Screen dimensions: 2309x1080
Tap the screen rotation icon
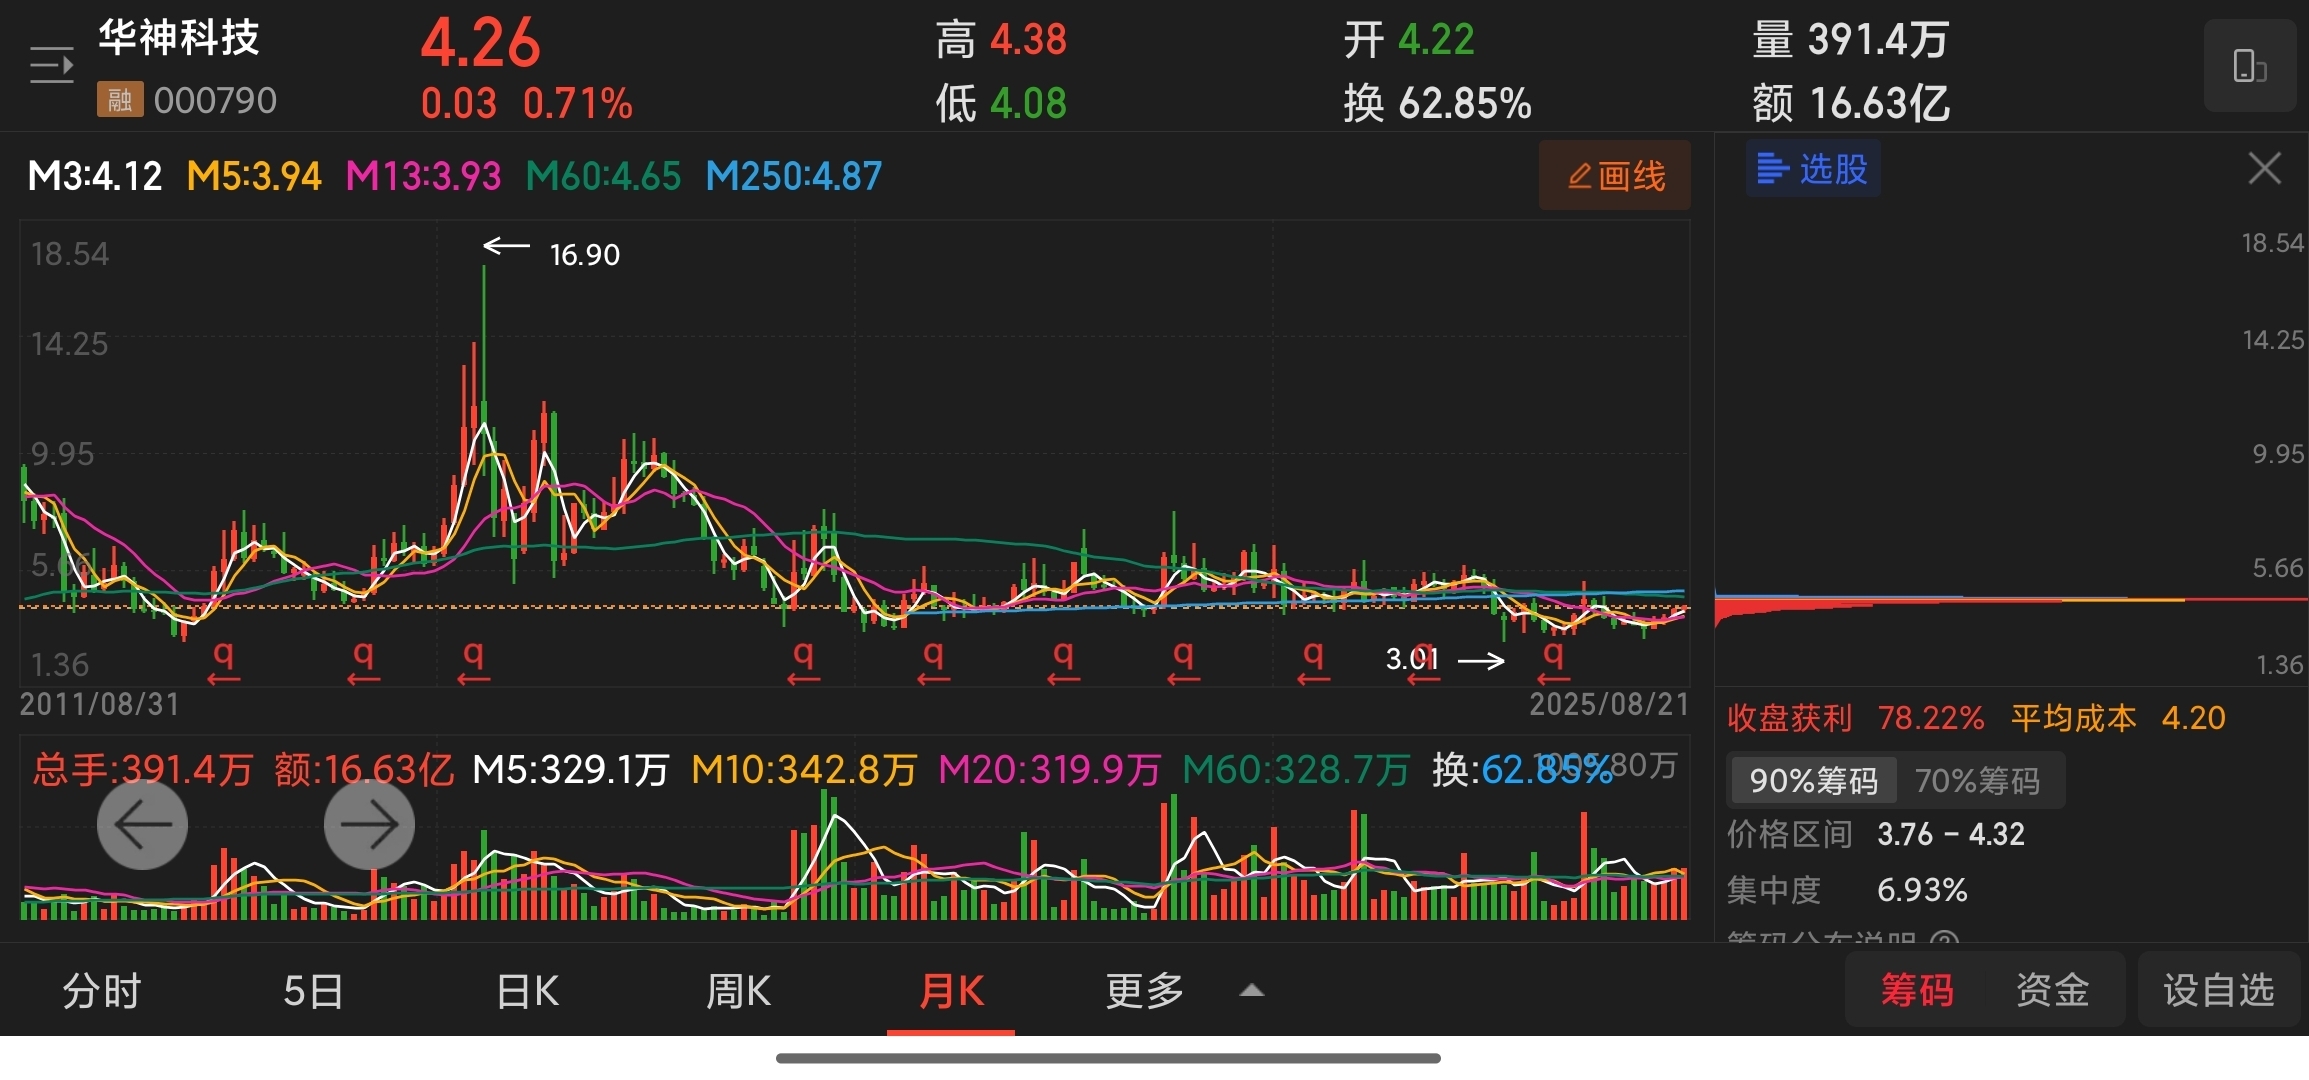(x=2249, y=66)
